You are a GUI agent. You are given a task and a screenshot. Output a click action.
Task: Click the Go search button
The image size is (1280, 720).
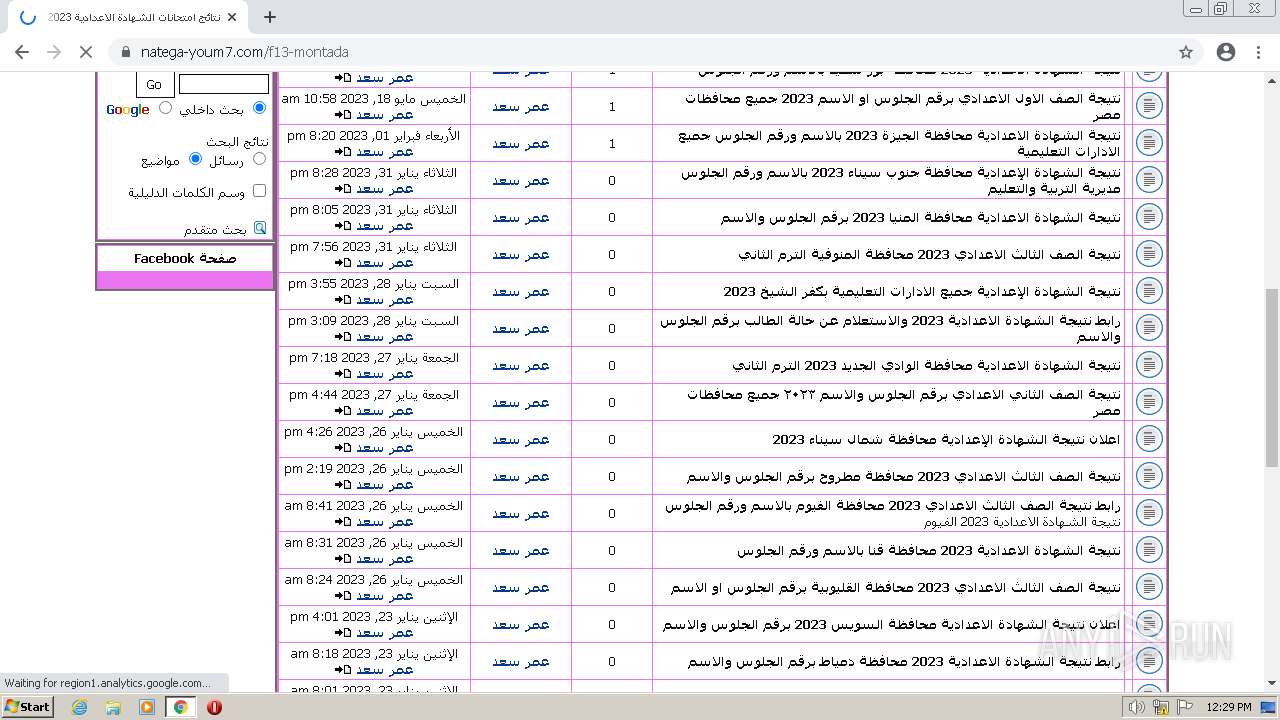pyautogui.click(x=154, y=85)
